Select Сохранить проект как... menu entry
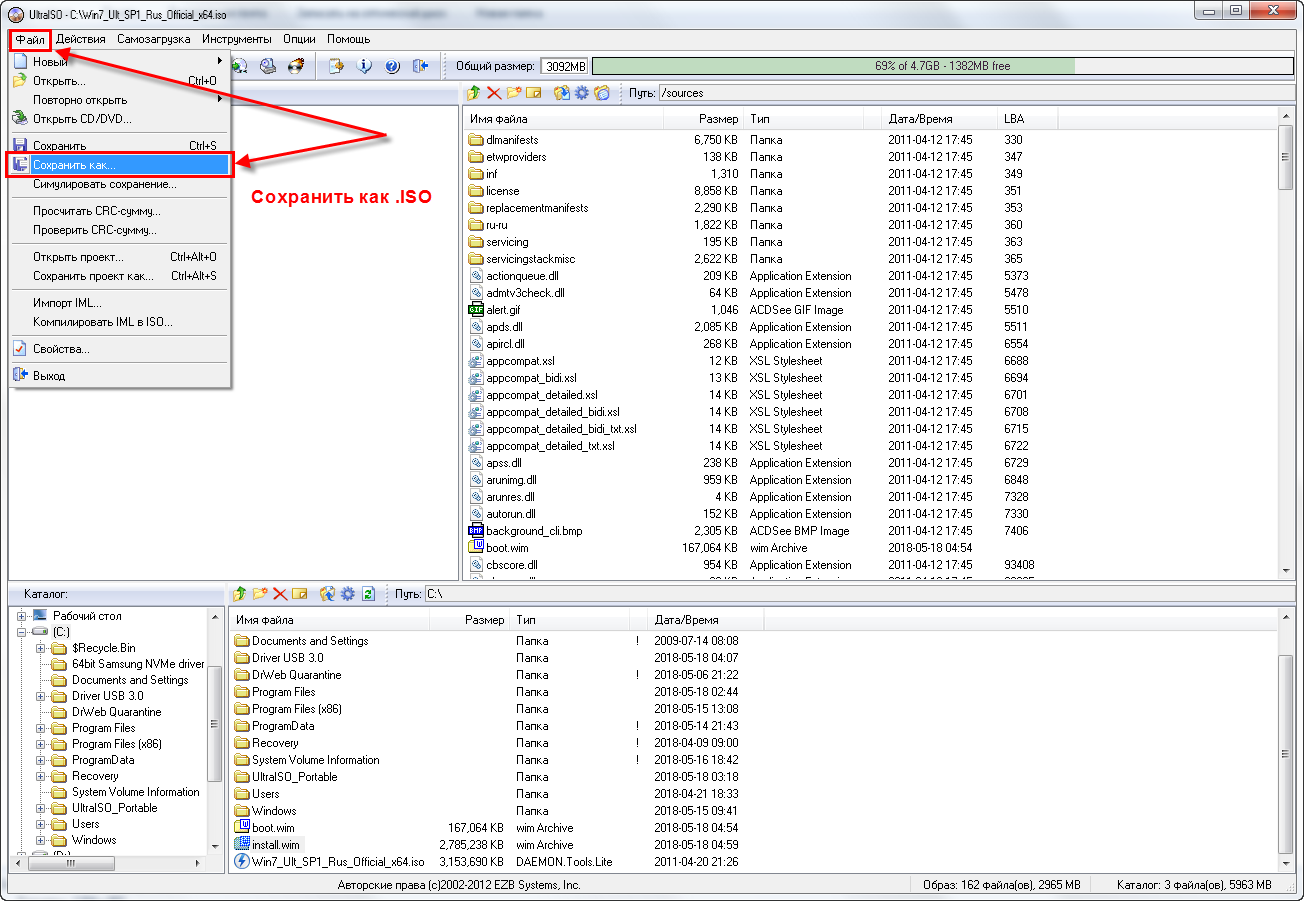This screenshot has width=1304, height=901. pos(120,276)
